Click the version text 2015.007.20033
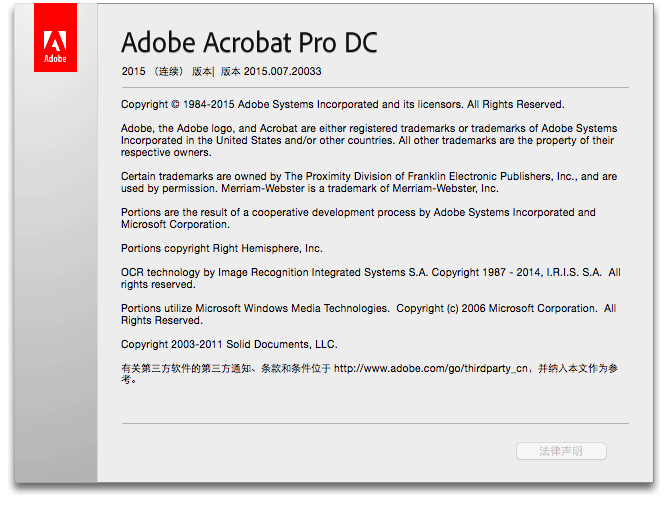The height and width of the screenshot is (510, 668). (282, 71)
